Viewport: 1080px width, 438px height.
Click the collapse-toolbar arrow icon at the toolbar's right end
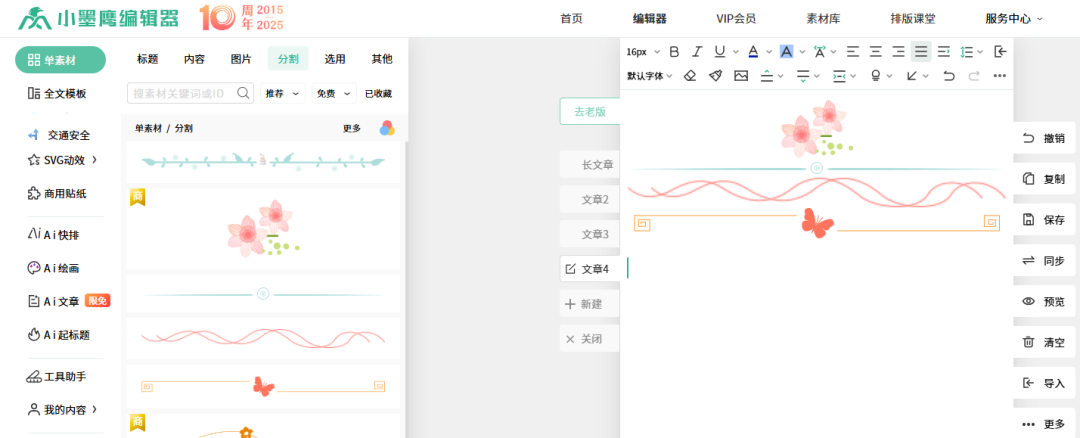[1001, 51]
